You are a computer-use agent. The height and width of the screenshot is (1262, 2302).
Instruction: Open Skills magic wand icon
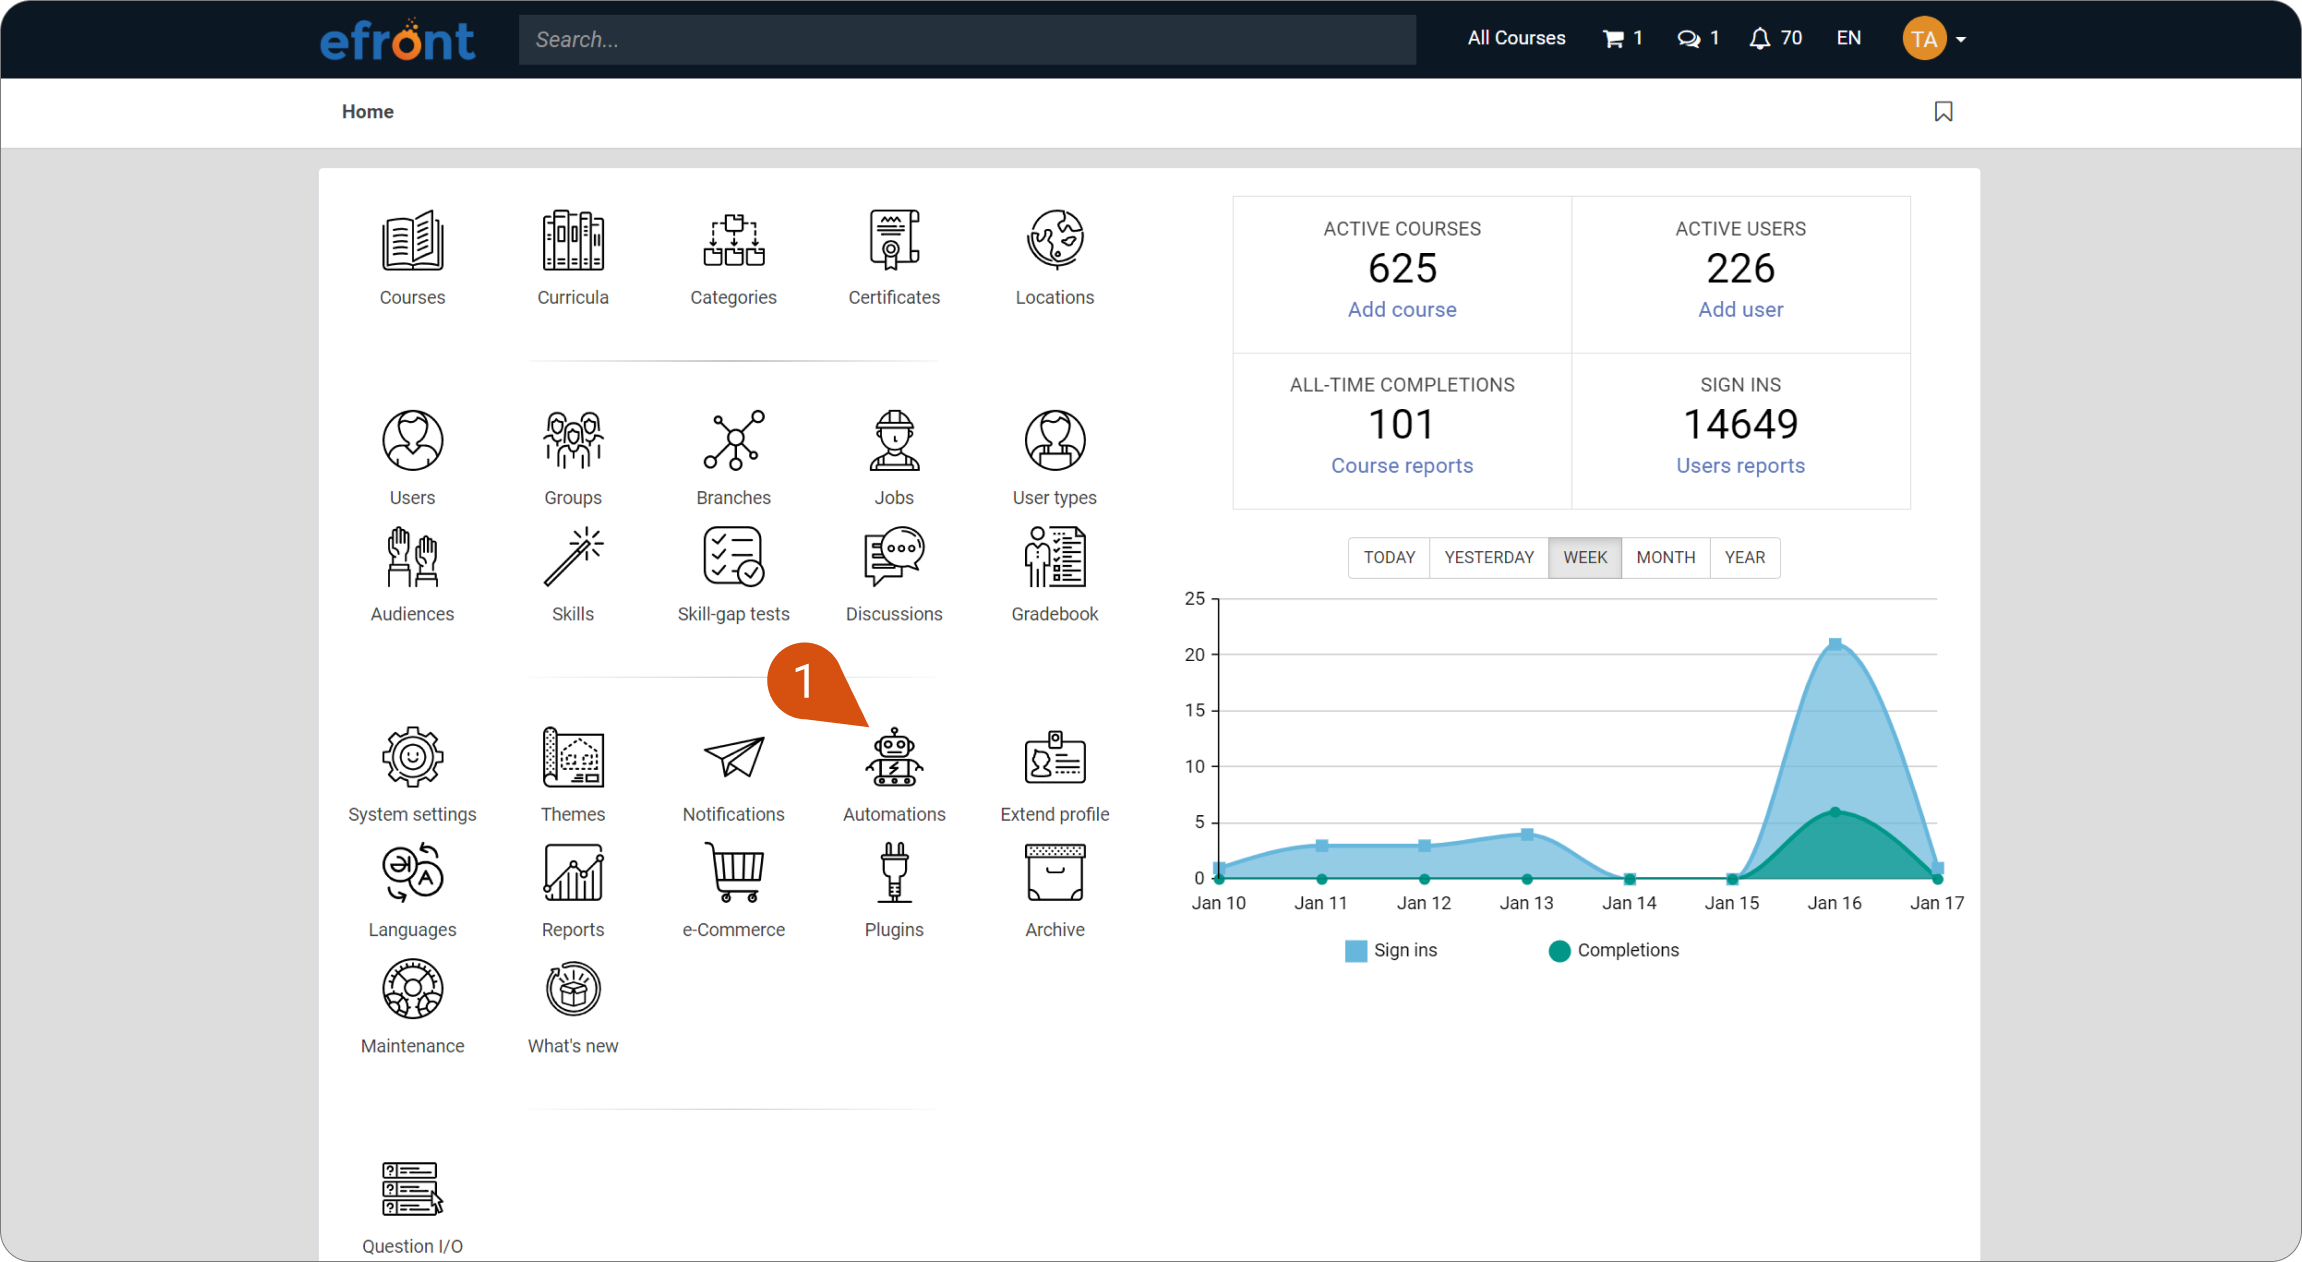[x=573, y=557]
